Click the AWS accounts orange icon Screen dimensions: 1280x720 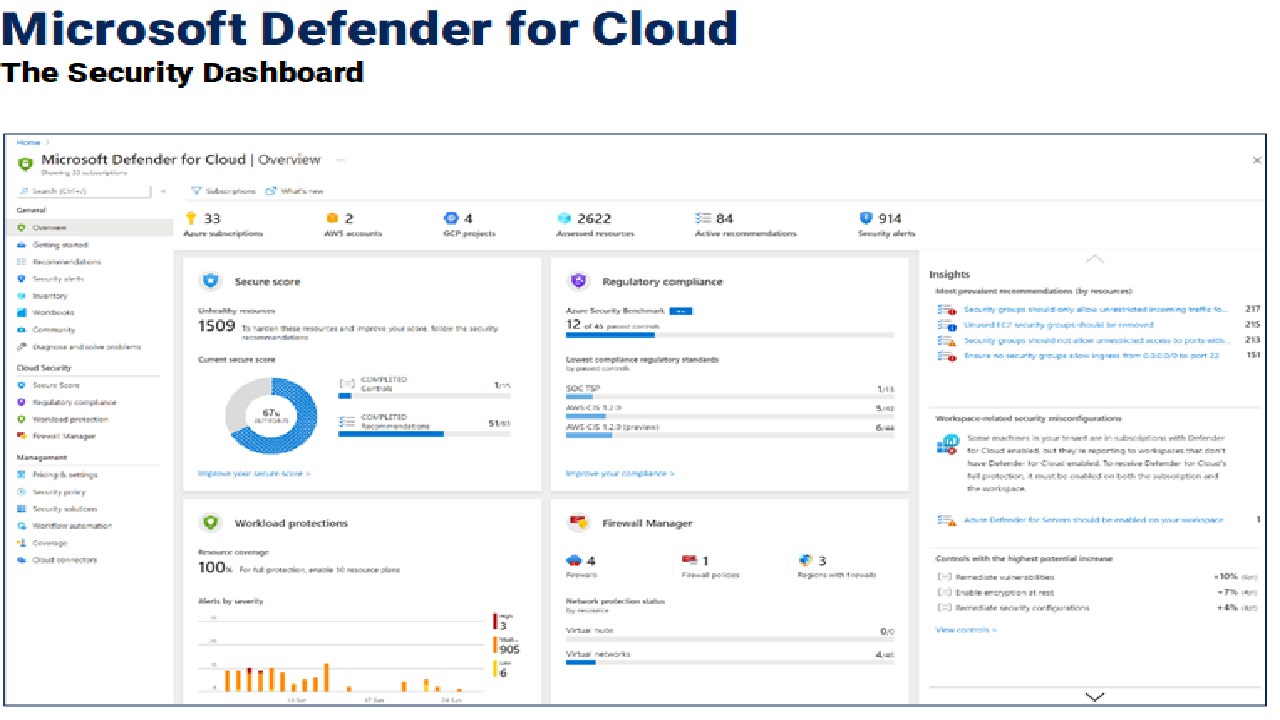tap(332, 218)
